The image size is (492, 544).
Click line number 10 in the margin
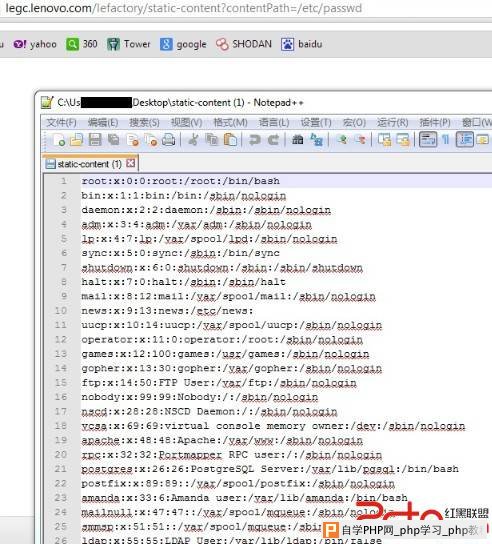tap(61, 311)
